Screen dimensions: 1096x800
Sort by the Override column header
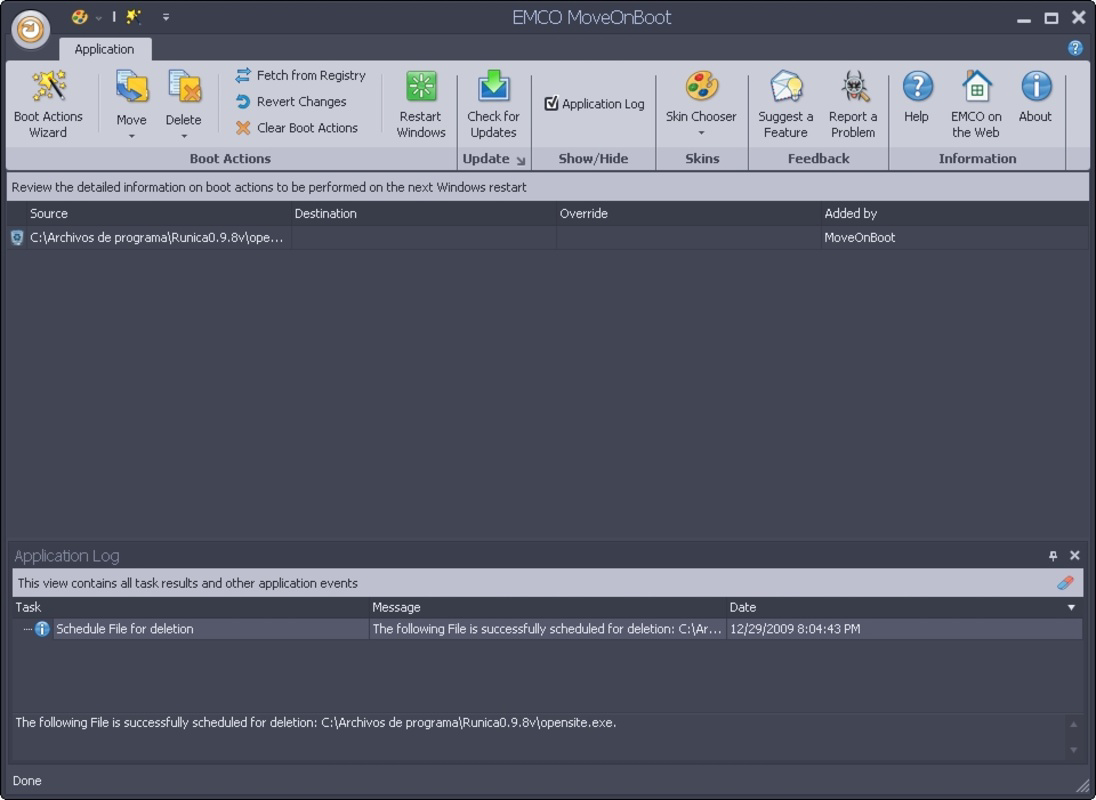tap(688, 214)
